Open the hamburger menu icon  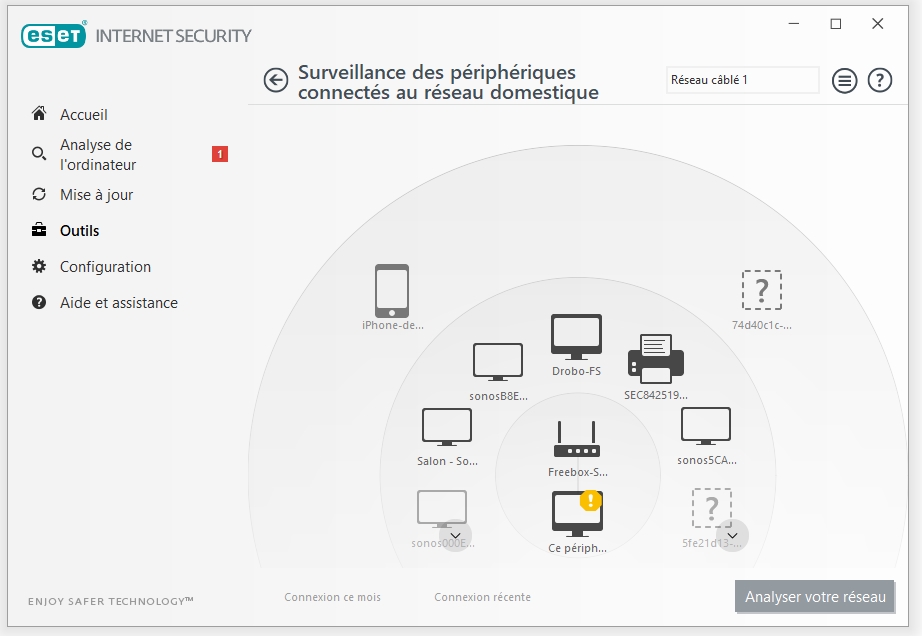[844, 81]
